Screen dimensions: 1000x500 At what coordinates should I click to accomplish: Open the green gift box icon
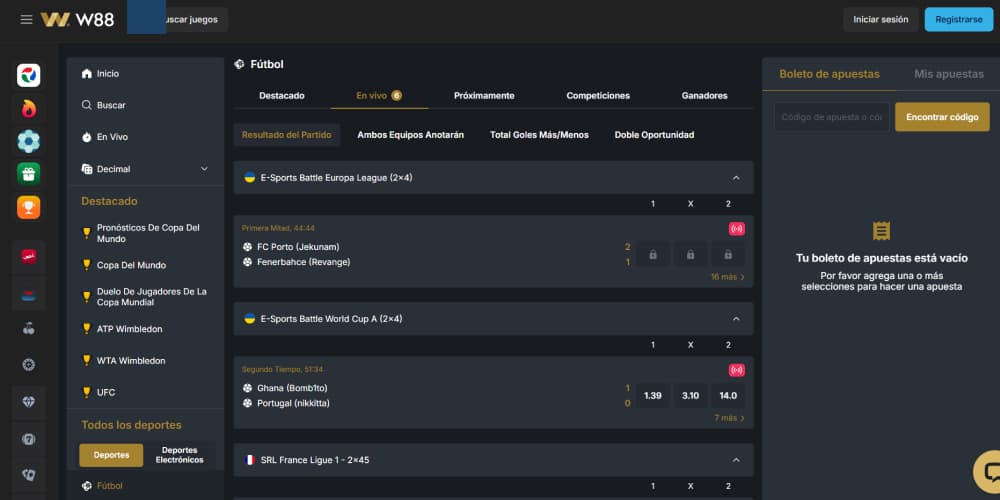tap(29, 174)
